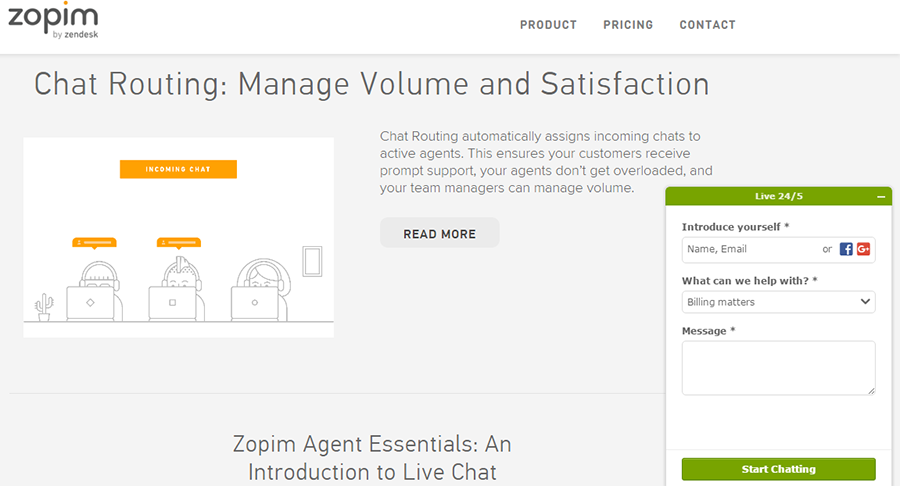Go to the Pricing page
900x486 pixels.
(628, 25)
